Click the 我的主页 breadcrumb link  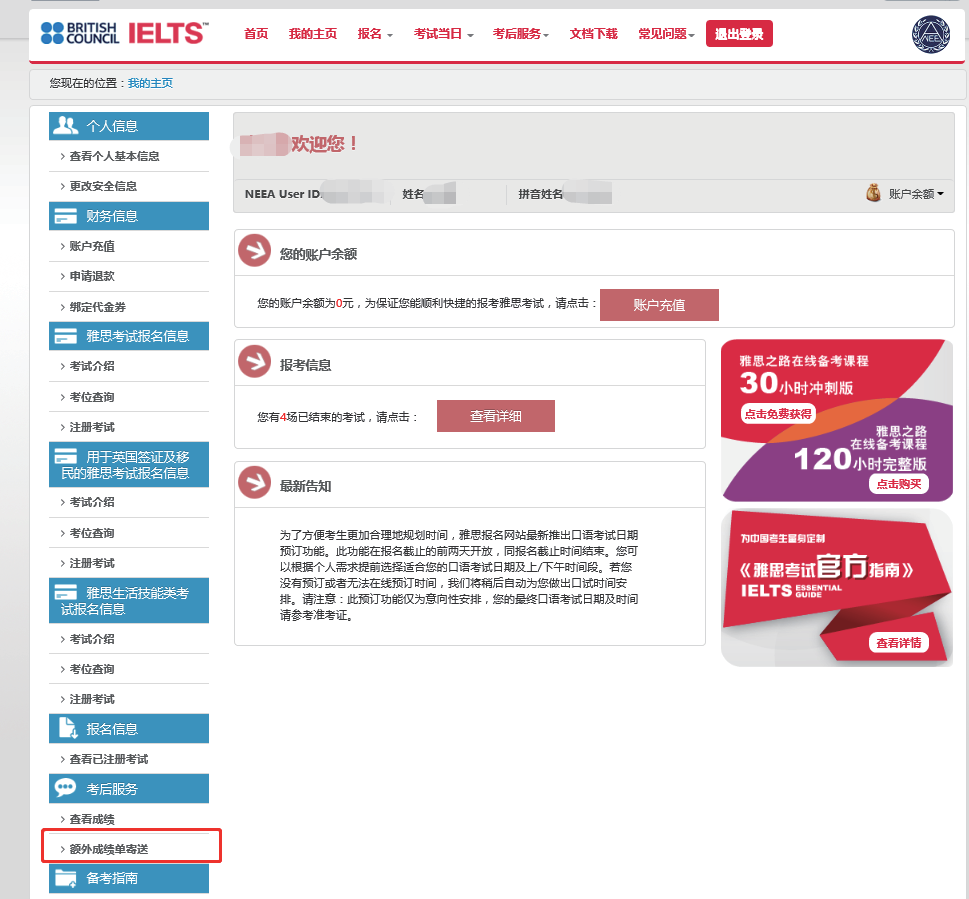150,83
